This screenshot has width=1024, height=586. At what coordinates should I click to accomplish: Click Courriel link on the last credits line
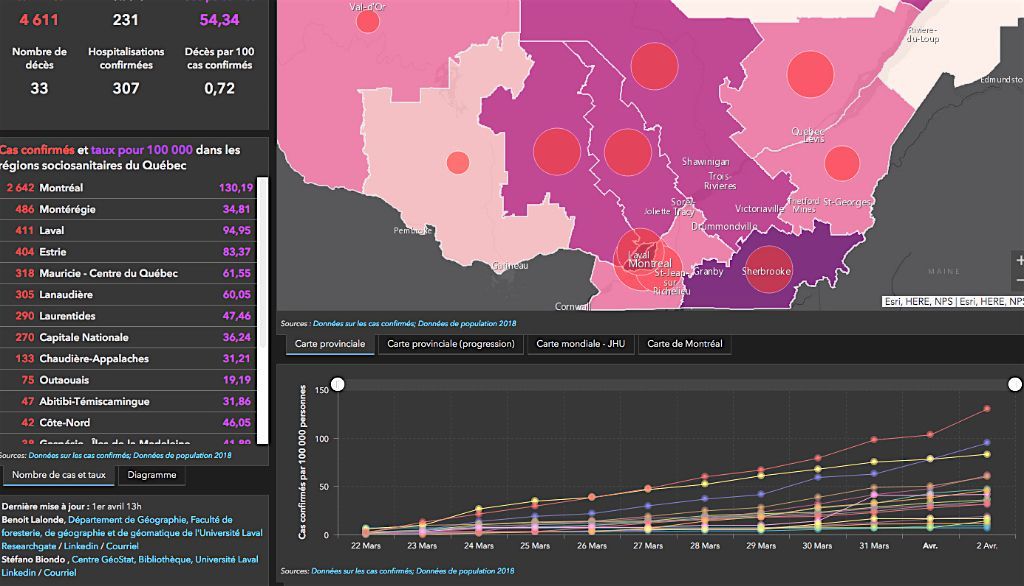pos(60,572)
